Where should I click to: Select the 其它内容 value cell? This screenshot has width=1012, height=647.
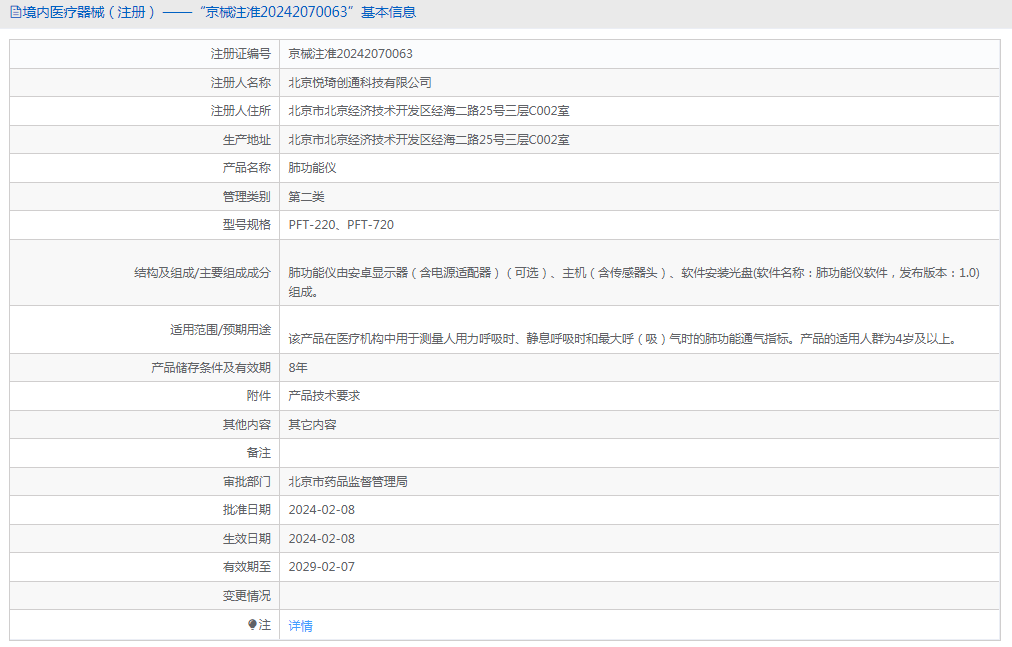(x=312, y=425)
